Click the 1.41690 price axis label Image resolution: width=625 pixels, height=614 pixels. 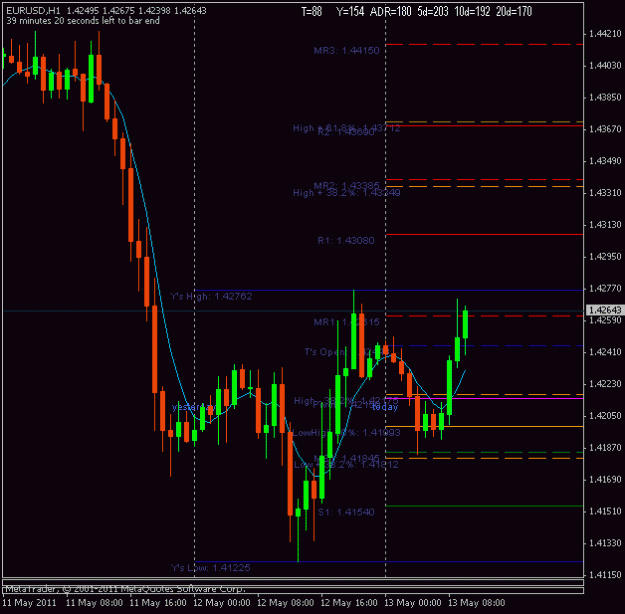(x=605, y=479)
